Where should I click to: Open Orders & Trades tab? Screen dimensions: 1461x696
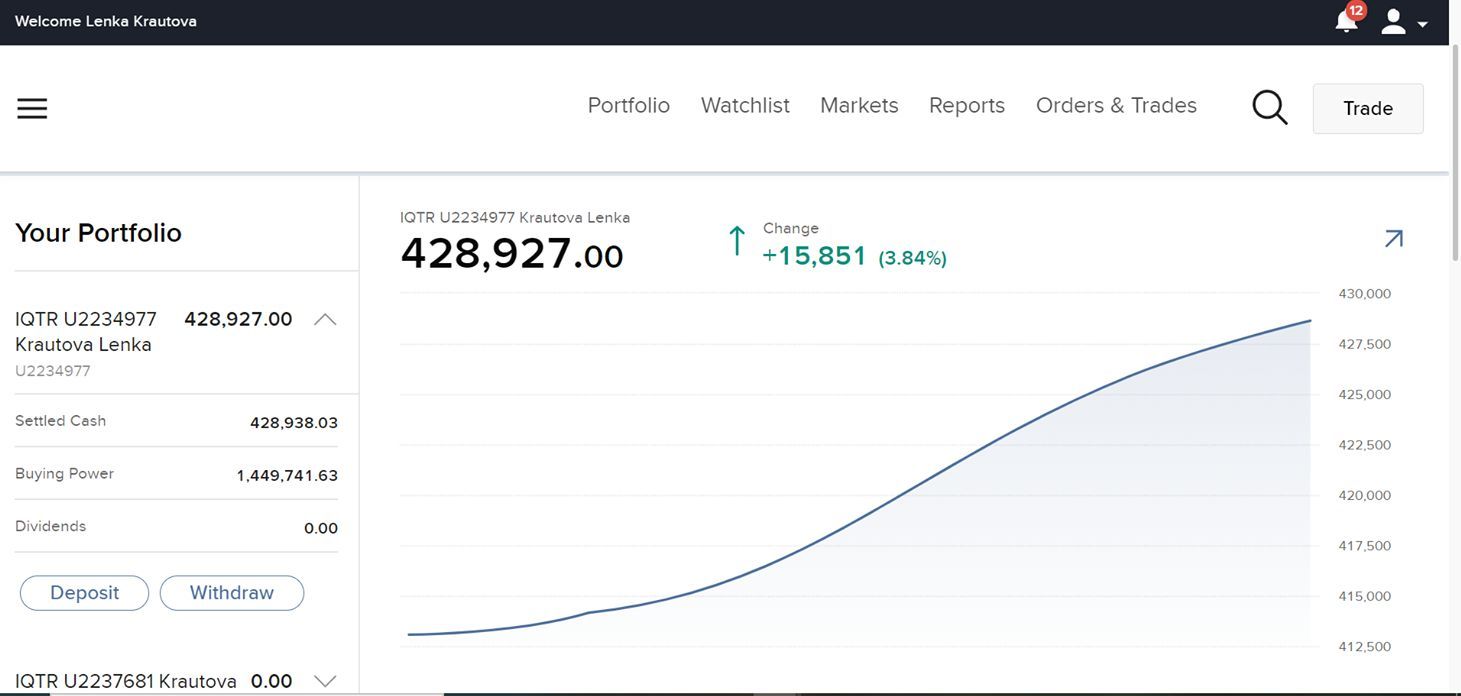1116,105
